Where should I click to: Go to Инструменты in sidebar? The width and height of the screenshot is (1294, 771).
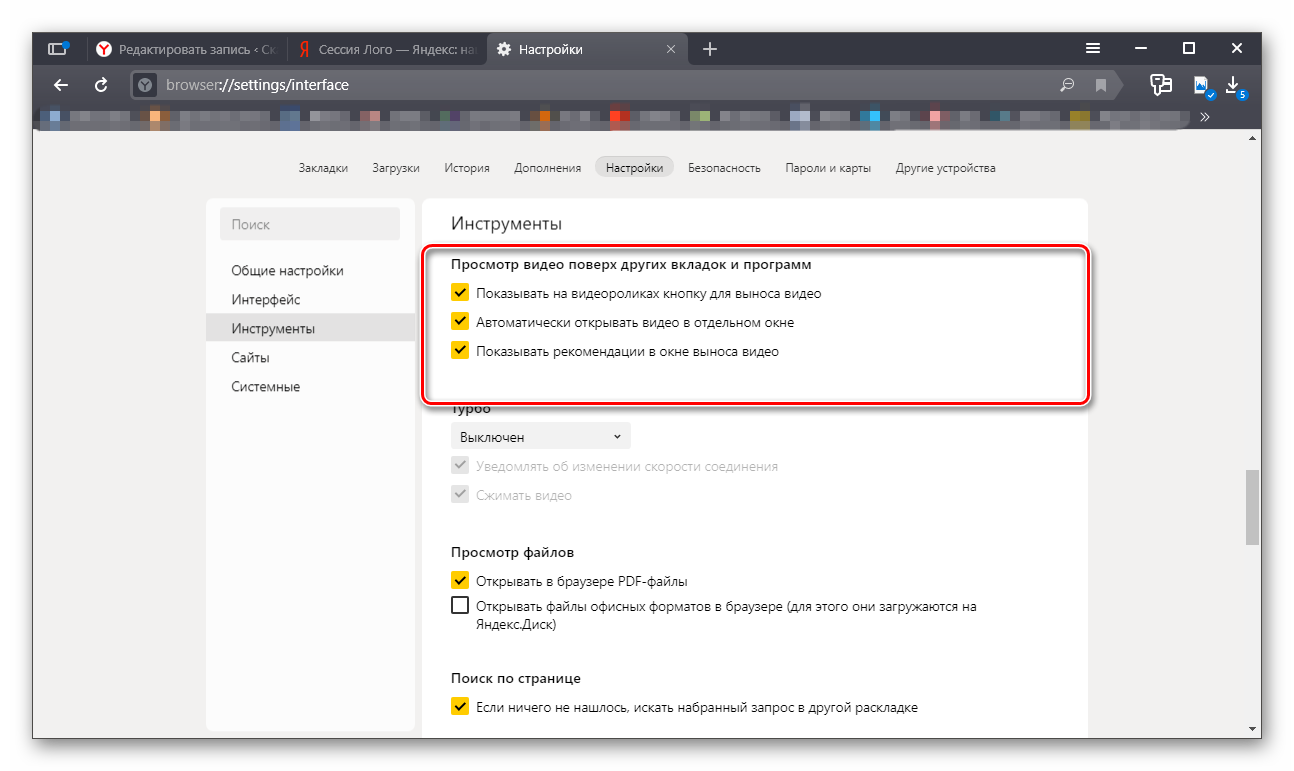(310, 328)
